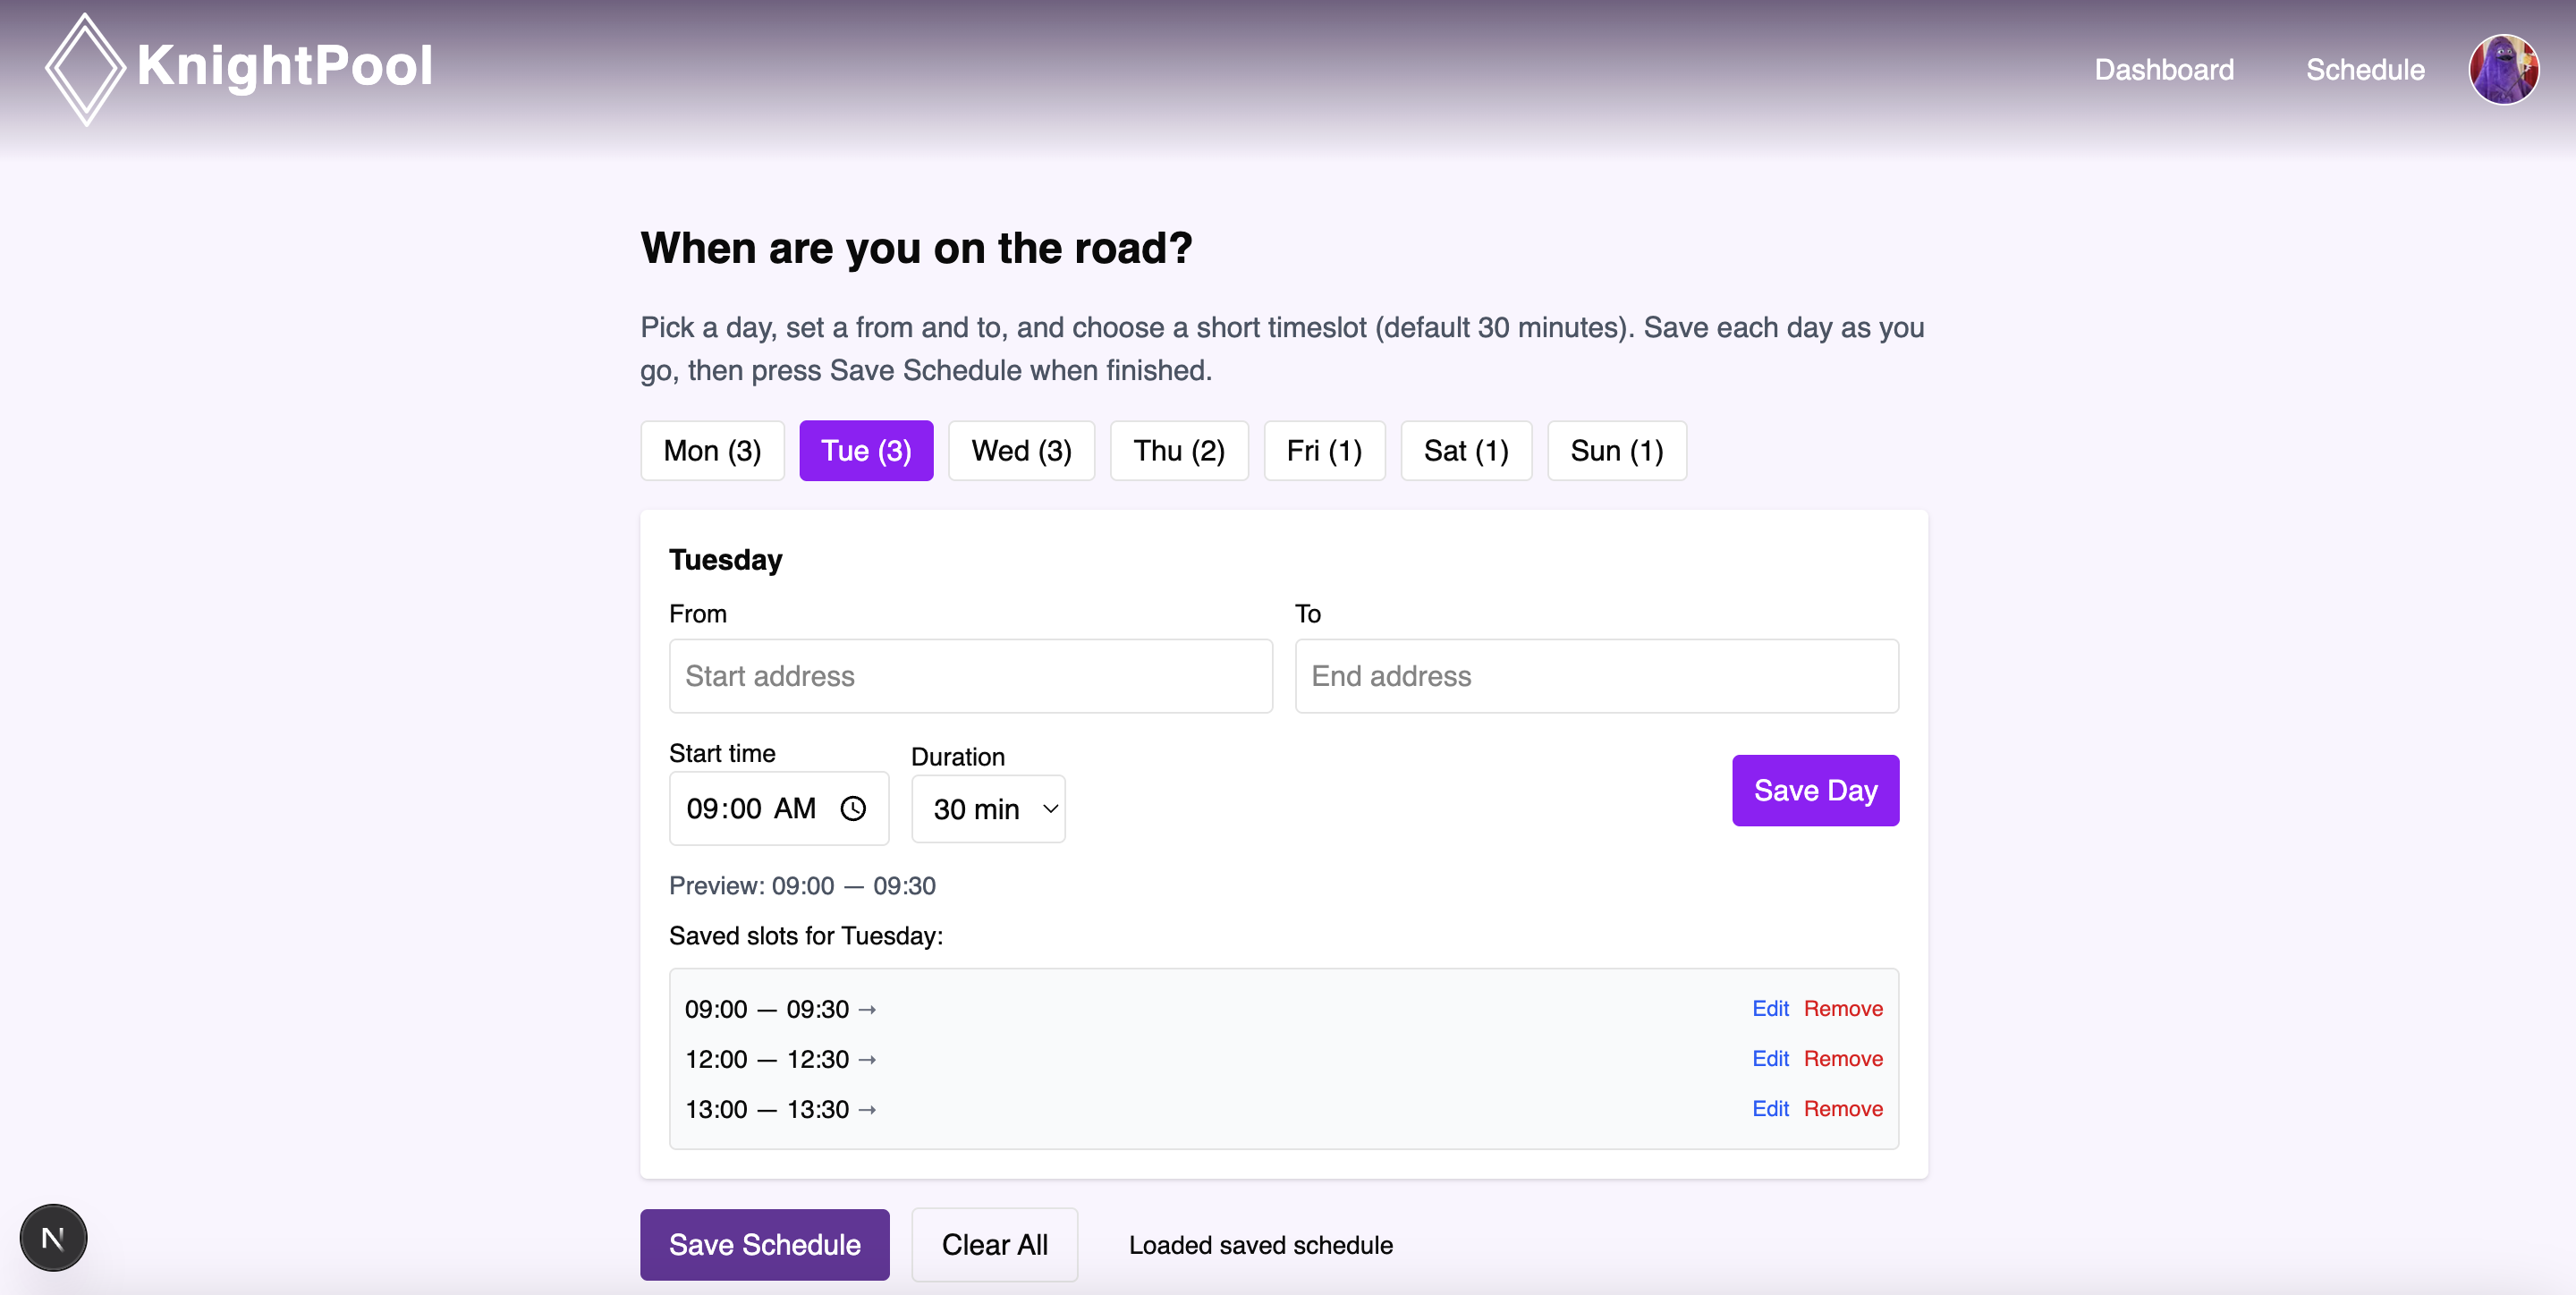Click into the End address field
This screenshot has width=2576, height=1295.
[x=1596, y=676]
